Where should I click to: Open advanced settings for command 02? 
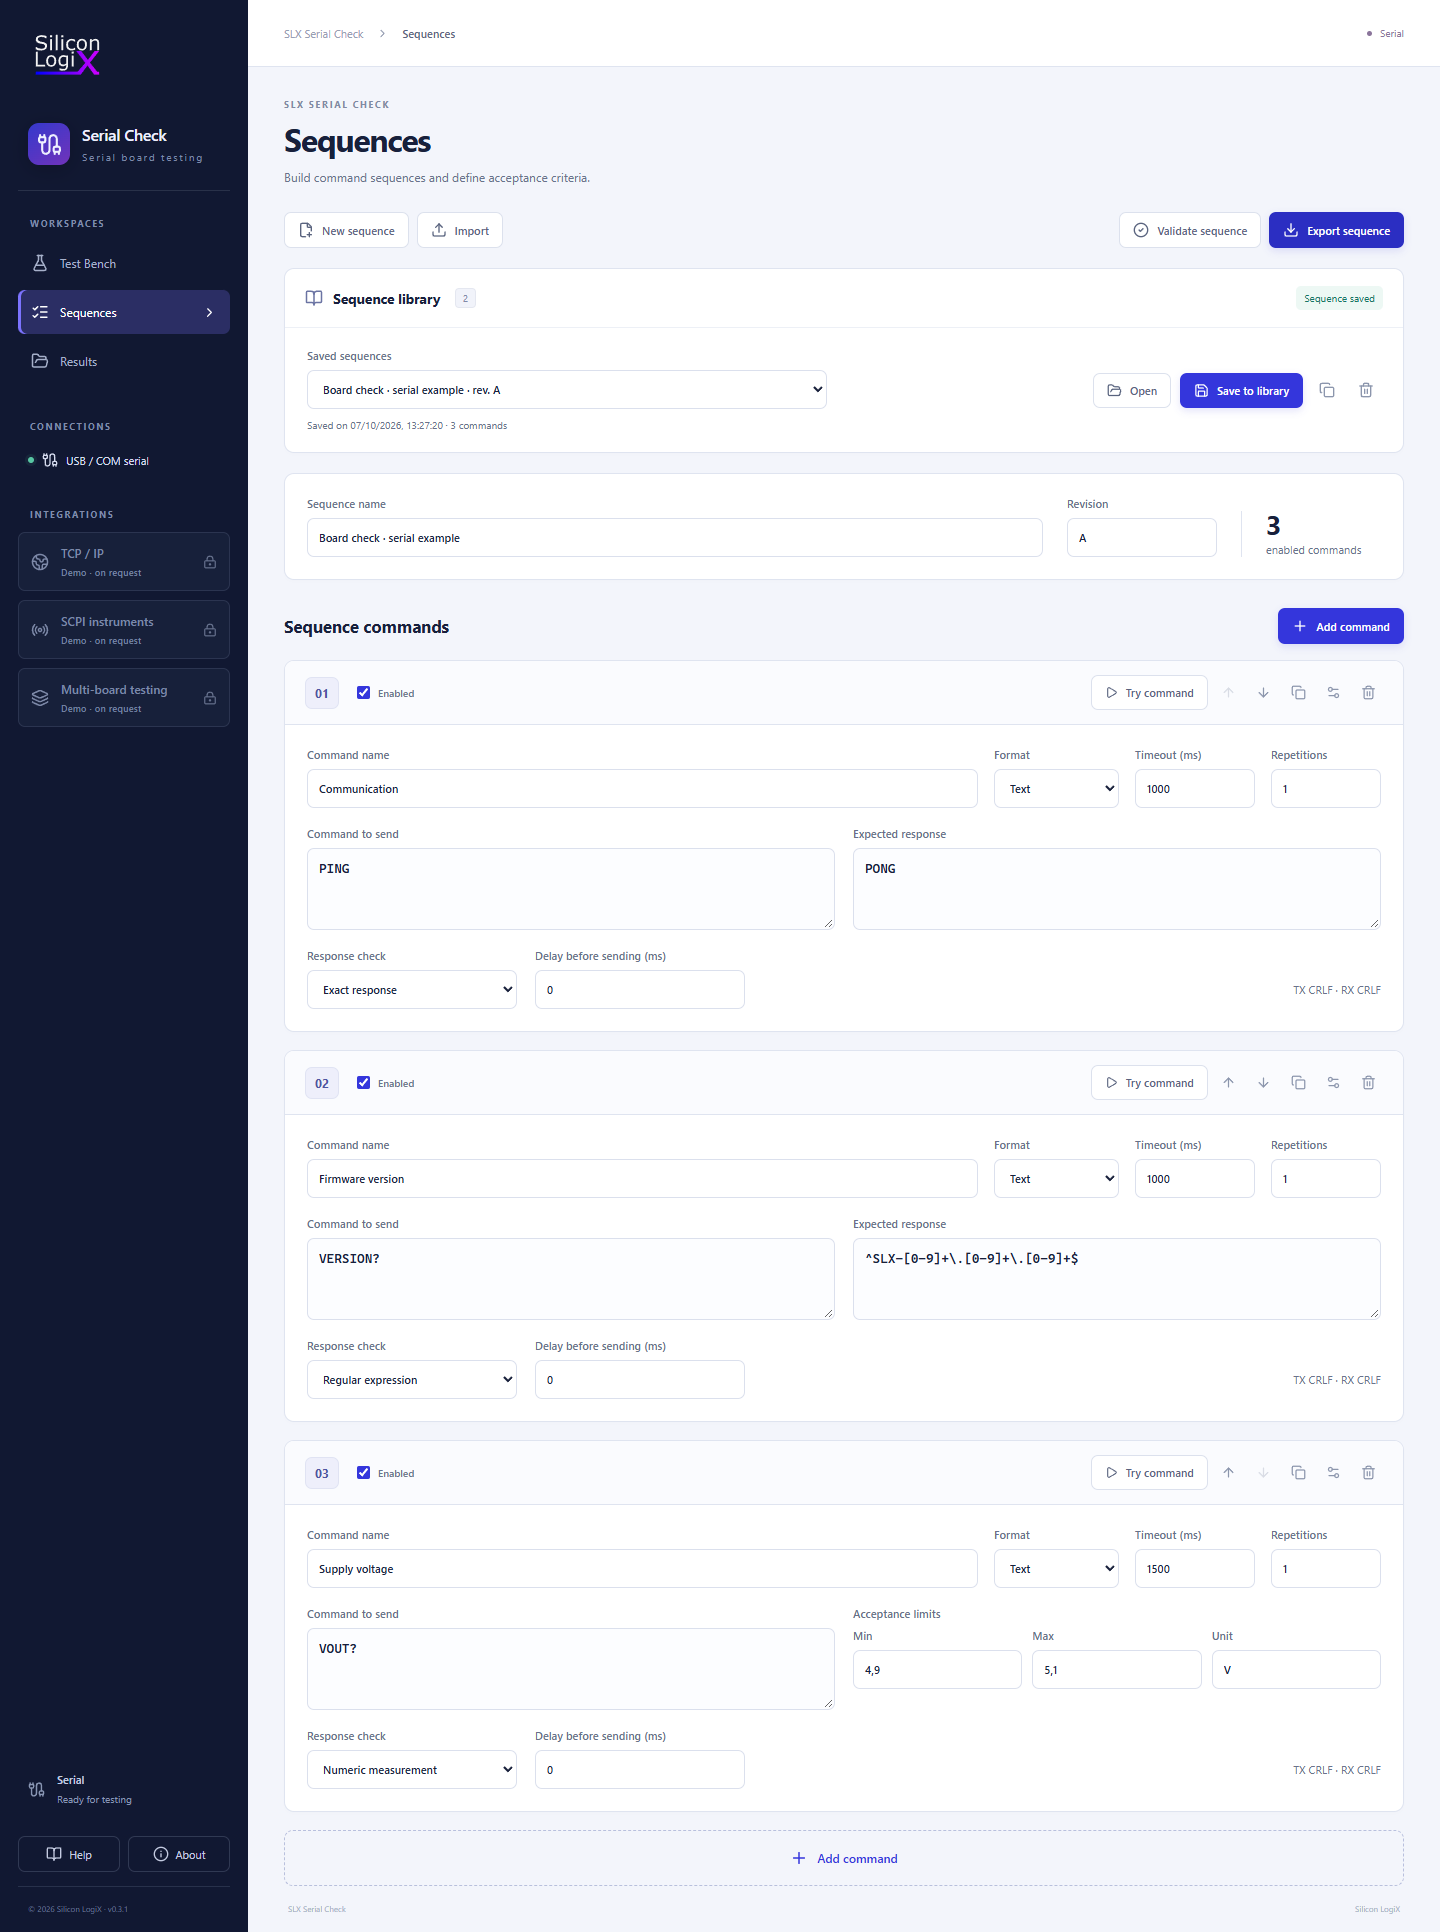pyautogui.click(x=1334, y=1083)
